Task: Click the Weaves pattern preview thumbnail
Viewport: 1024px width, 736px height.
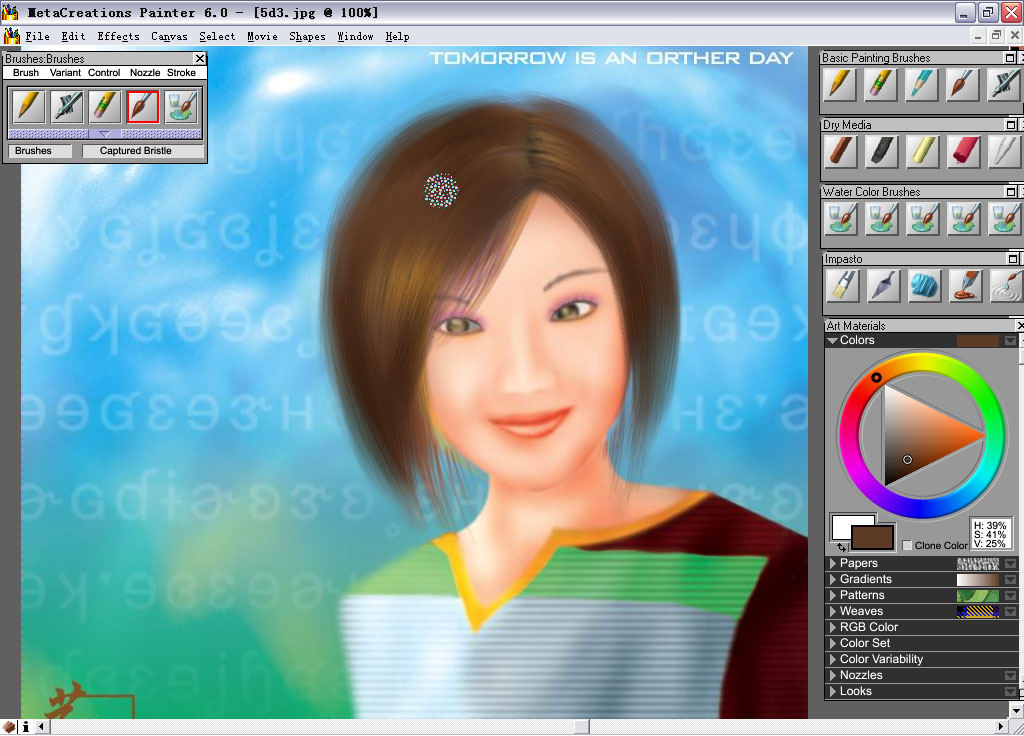Action: 978,612
